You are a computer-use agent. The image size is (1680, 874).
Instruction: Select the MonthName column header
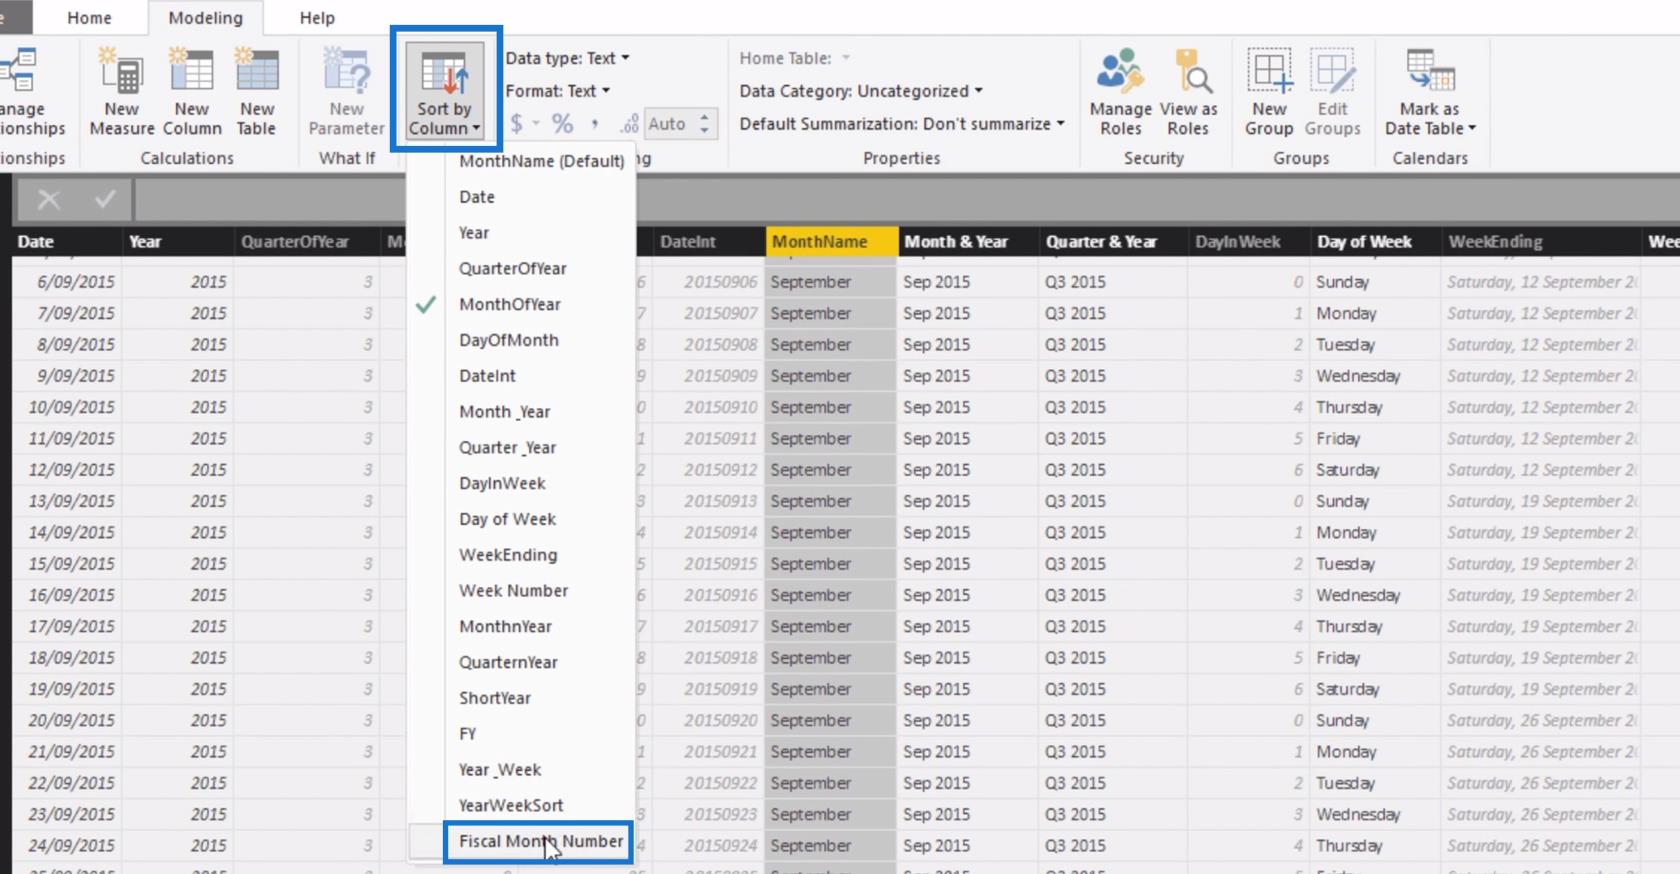(832, 242)
